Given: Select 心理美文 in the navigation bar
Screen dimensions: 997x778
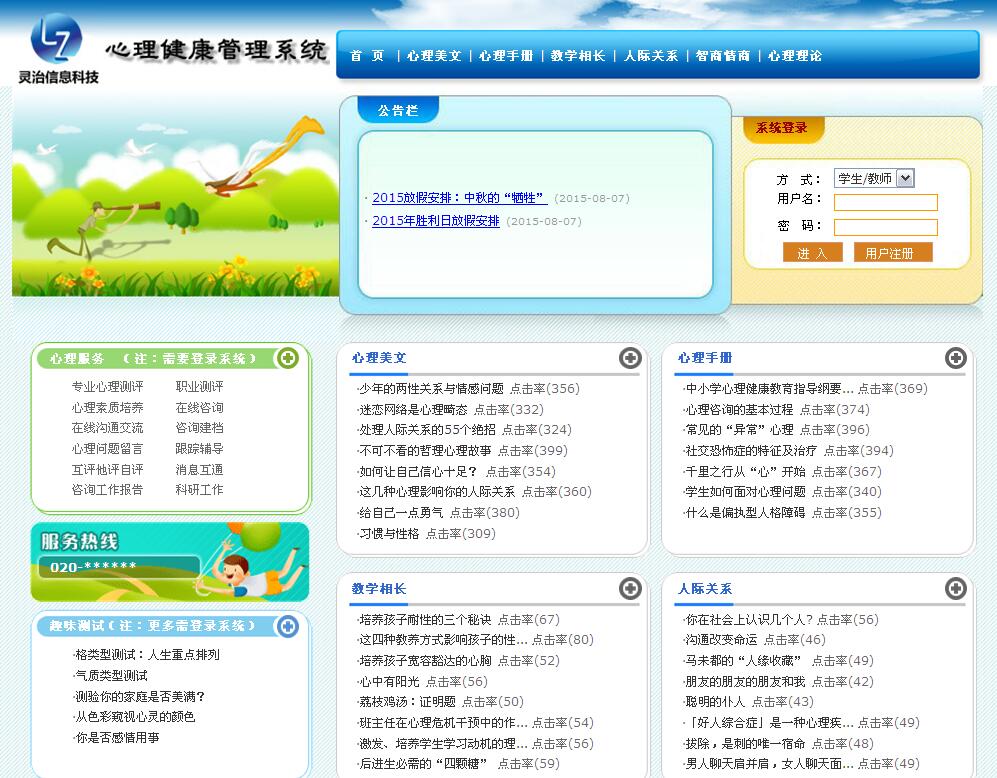Looking at the screenshot, I should [434, 56].
